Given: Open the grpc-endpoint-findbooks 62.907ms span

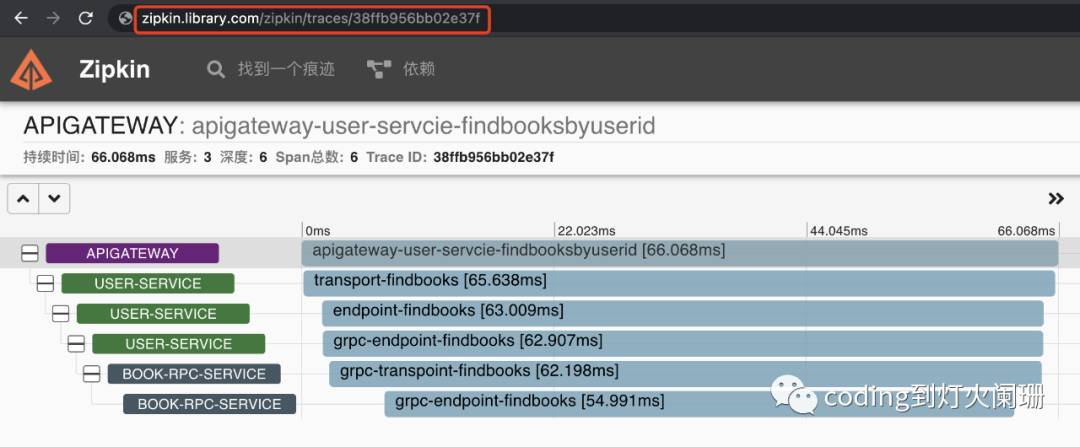Looking at the screenshot, I should [x=683, y=343].
